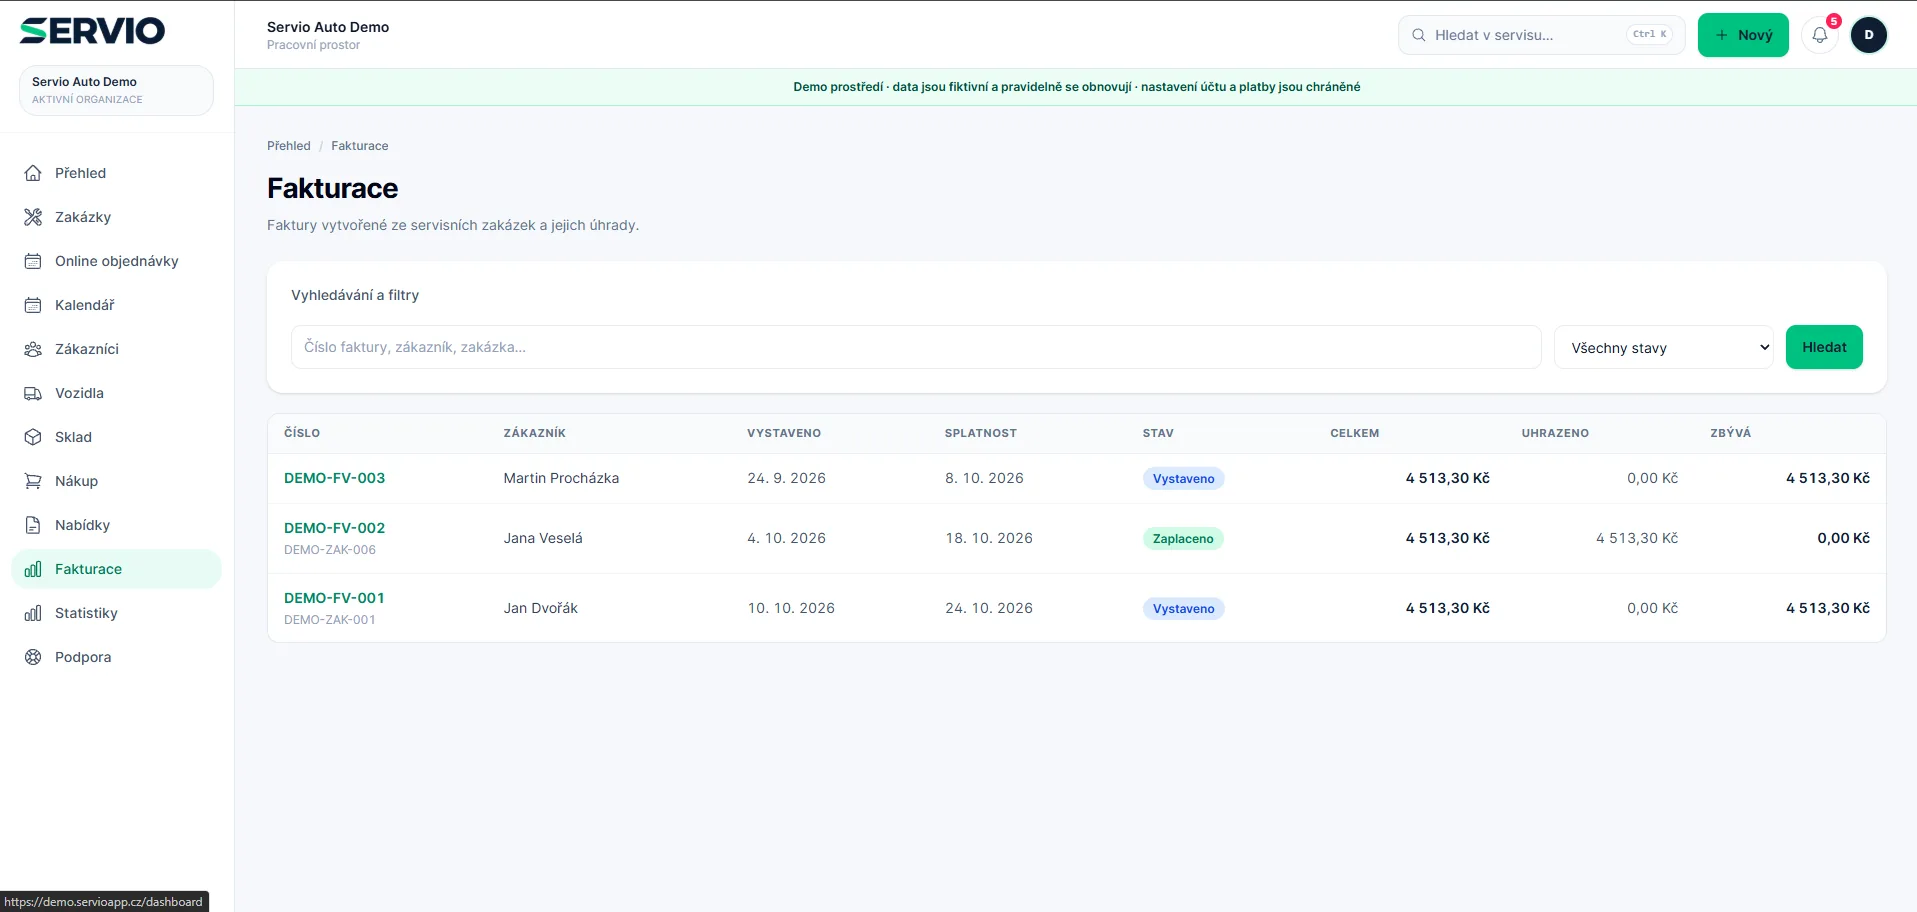Click the Podpora lifebuoy icon

point(33,657)
